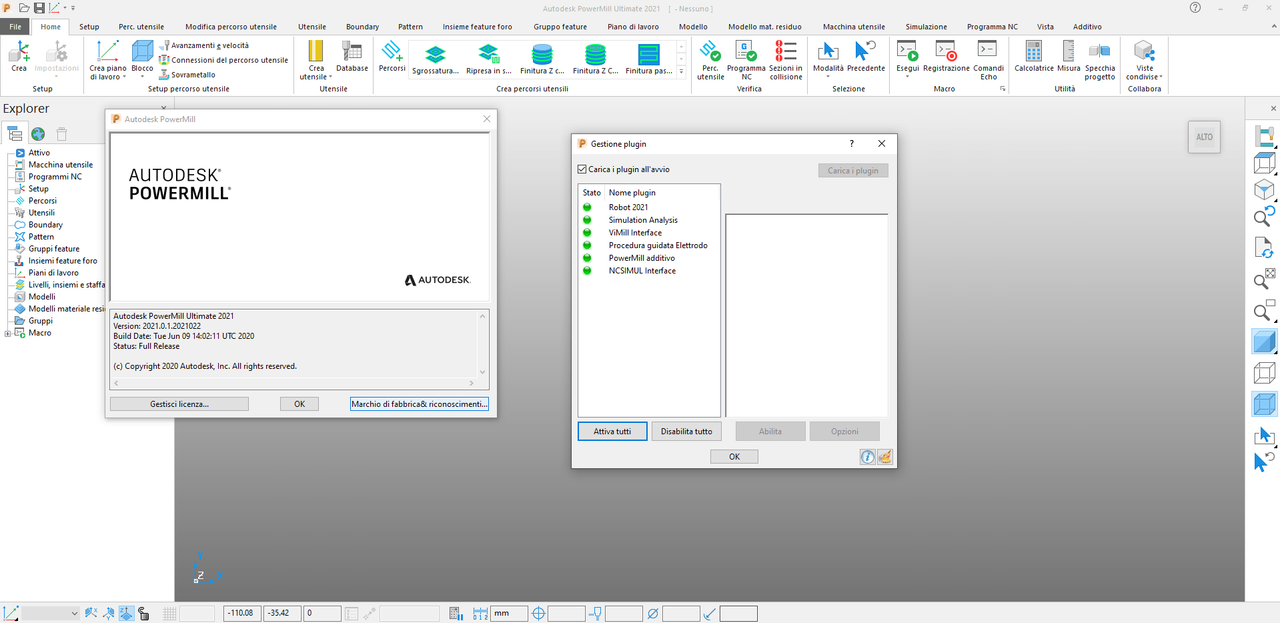Open the Viste condivise dropdown
Screen dimensions: 1280x623
(1159, 76)
